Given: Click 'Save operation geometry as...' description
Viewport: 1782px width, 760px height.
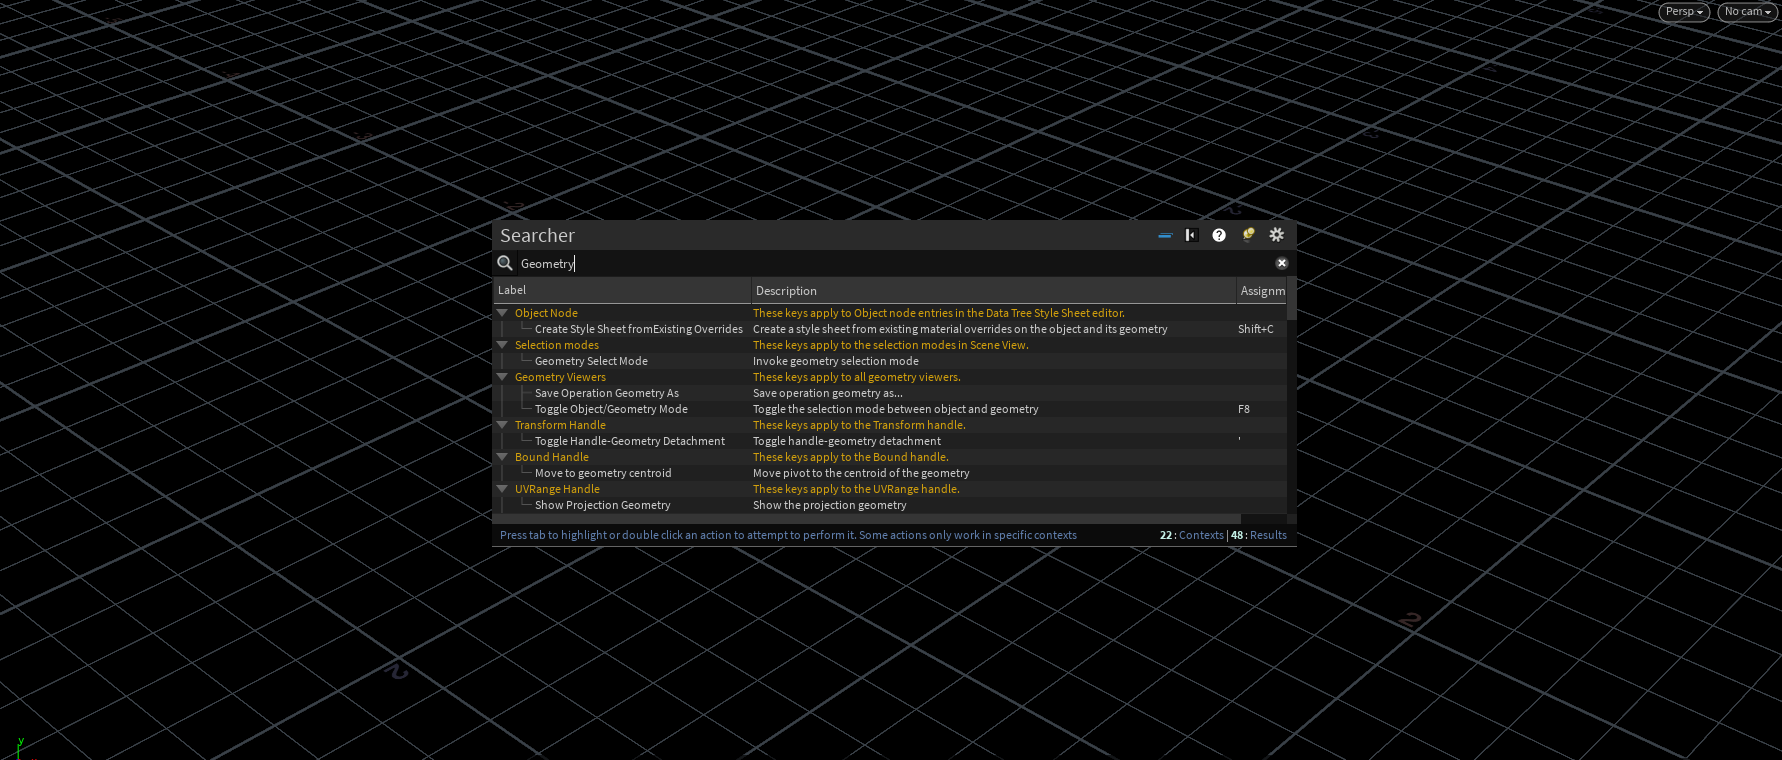Looking at the screenshot, I should pos(828,393).
